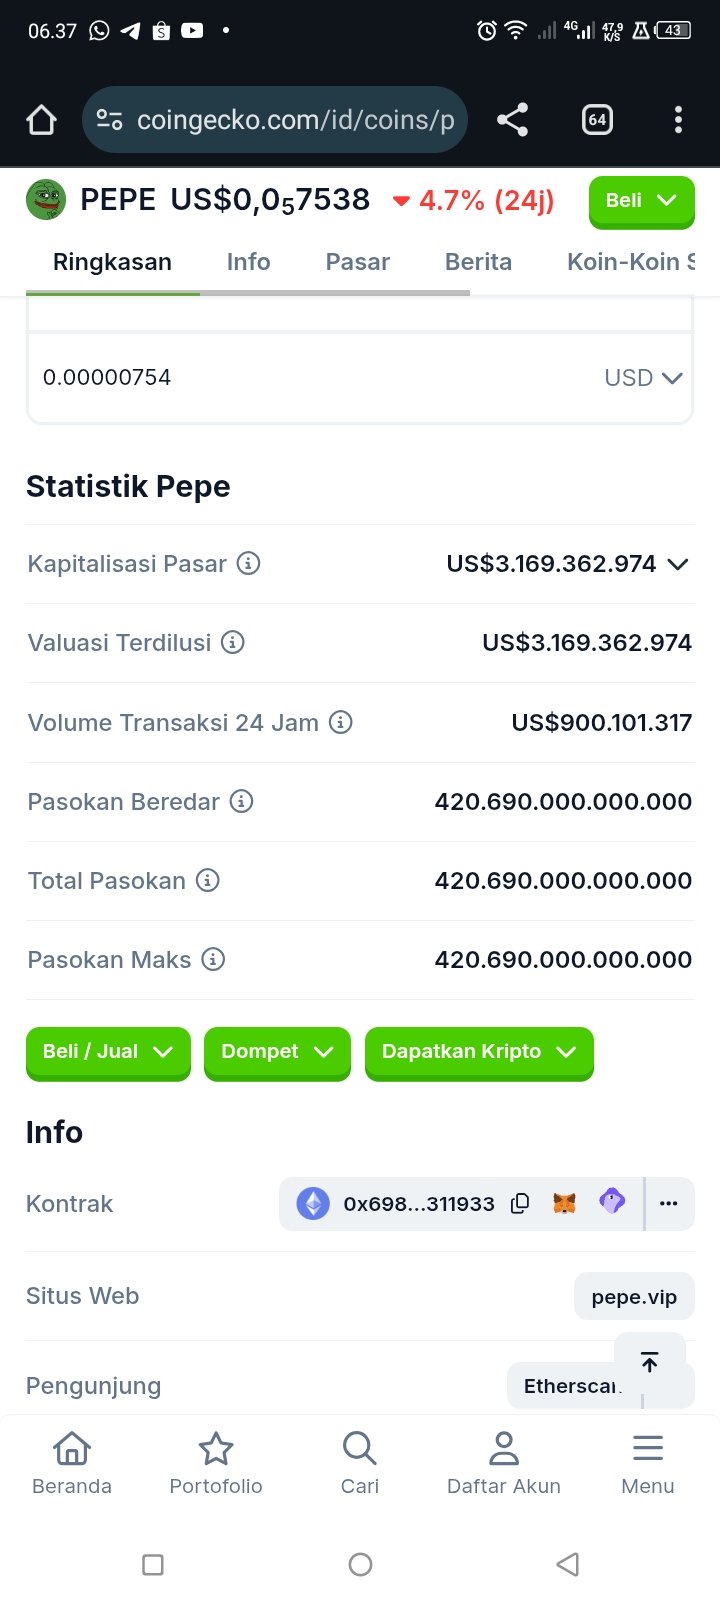Viewport: 720px width, 1612px height.
Task: Share the page via share icon
Action: [512, 120]
